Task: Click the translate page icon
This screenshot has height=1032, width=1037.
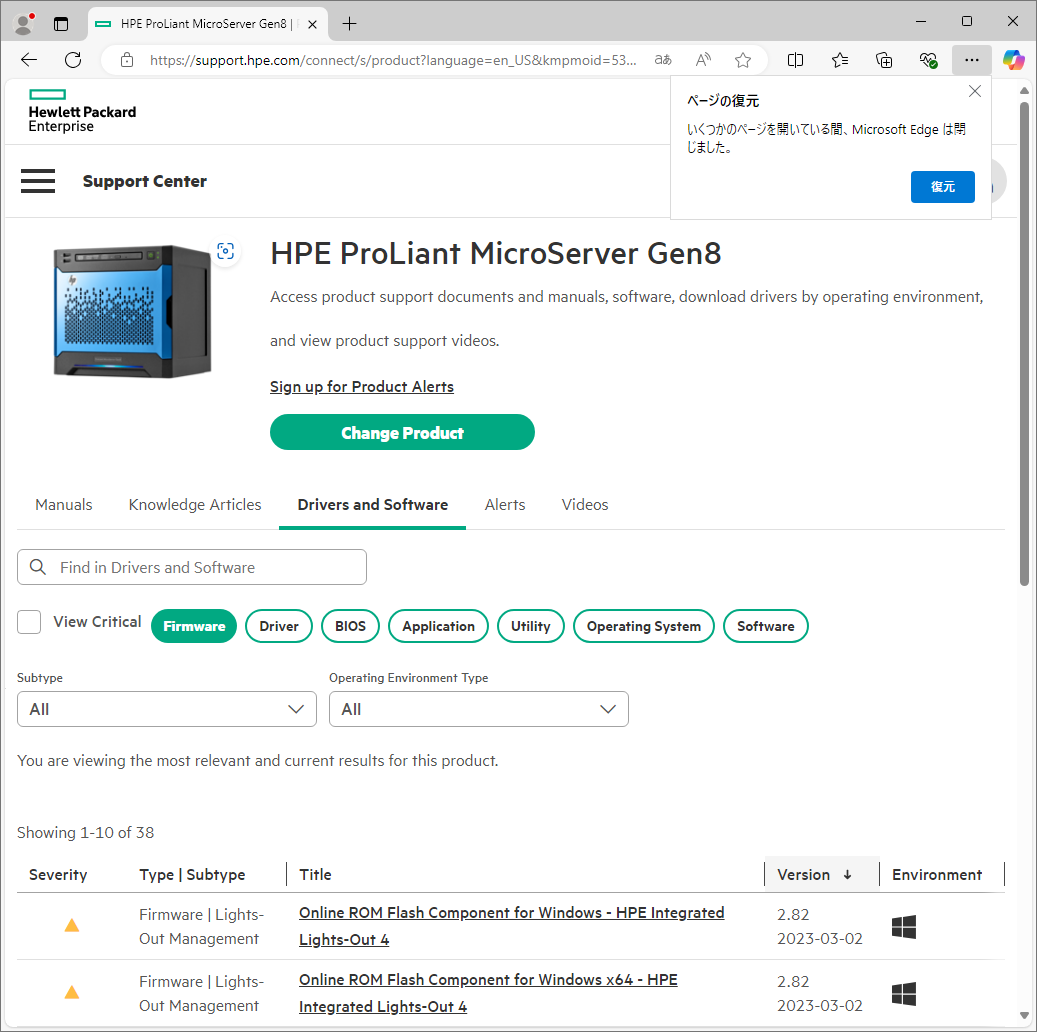Action: pyautogui.click(x=663, y=60)
